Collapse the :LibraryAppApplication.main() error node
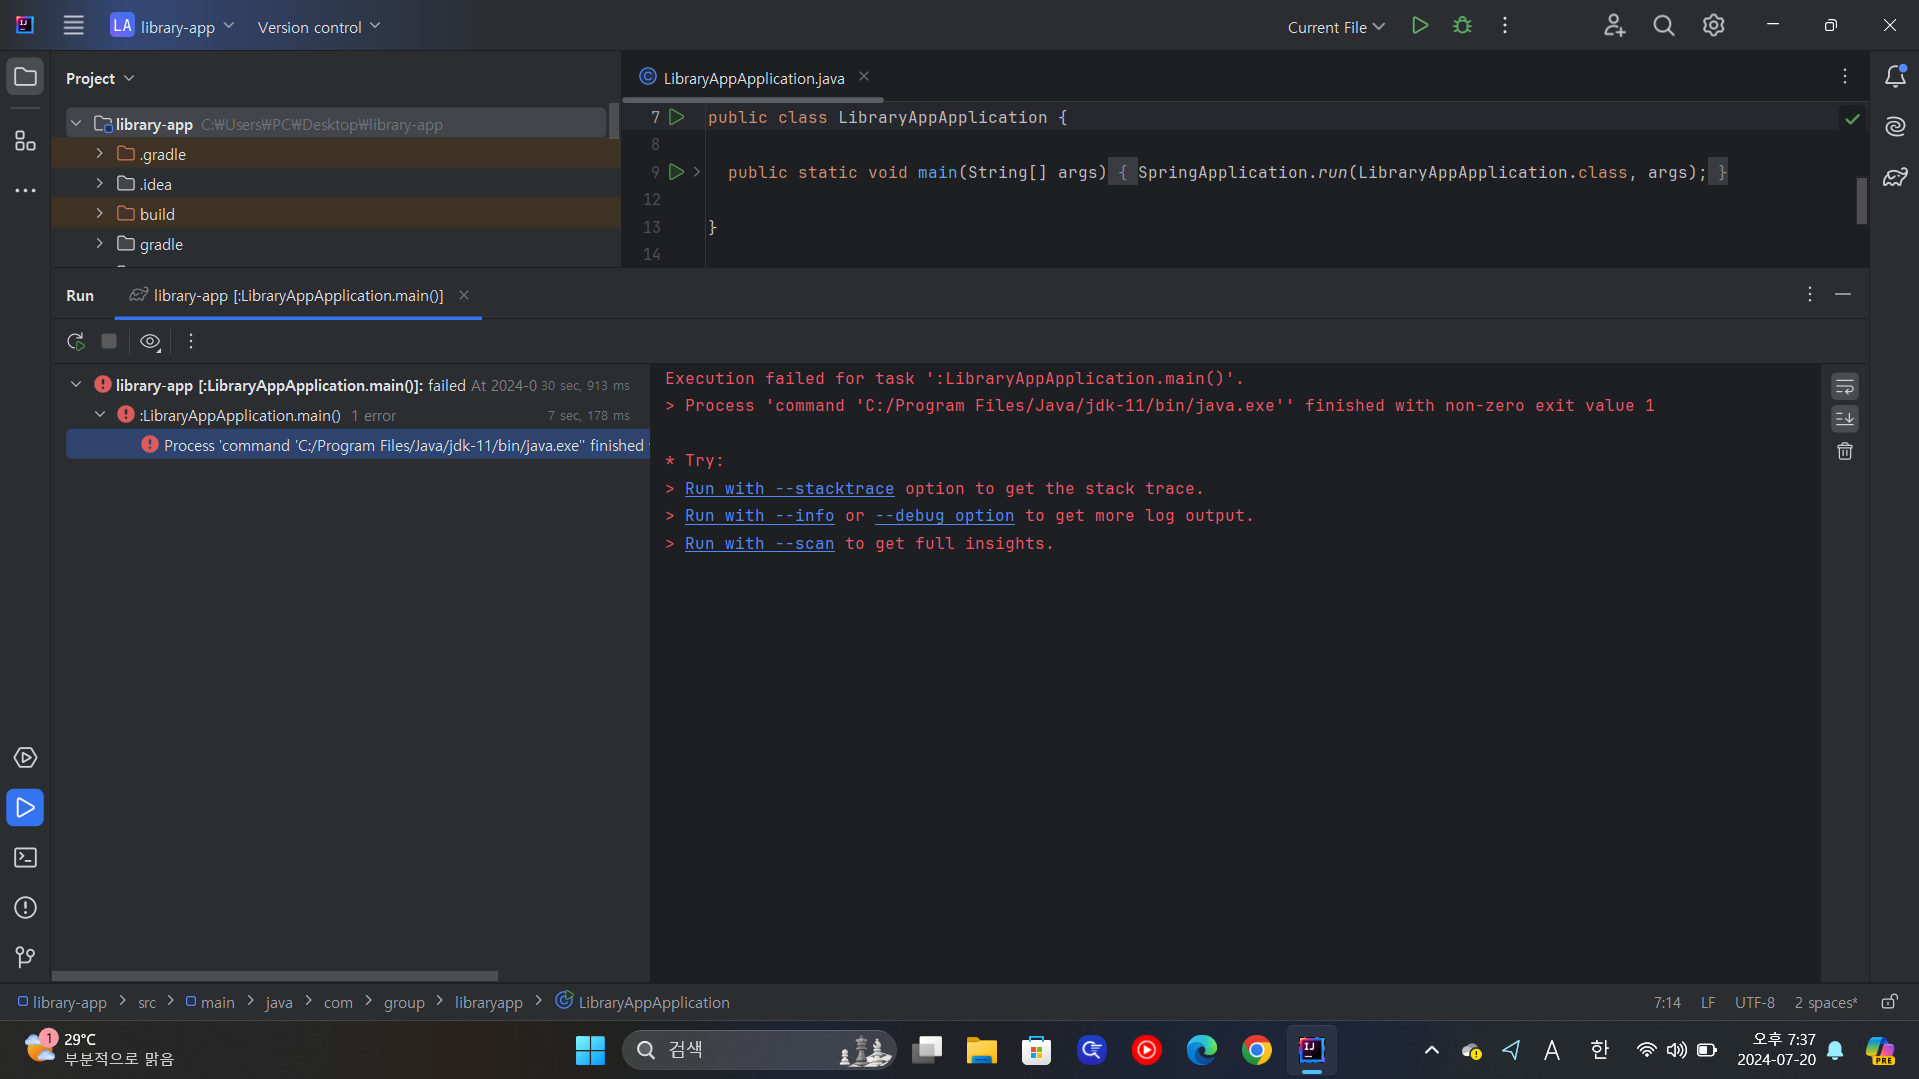This screenshot has width=1919, height=1079. [x=100, y=415]
